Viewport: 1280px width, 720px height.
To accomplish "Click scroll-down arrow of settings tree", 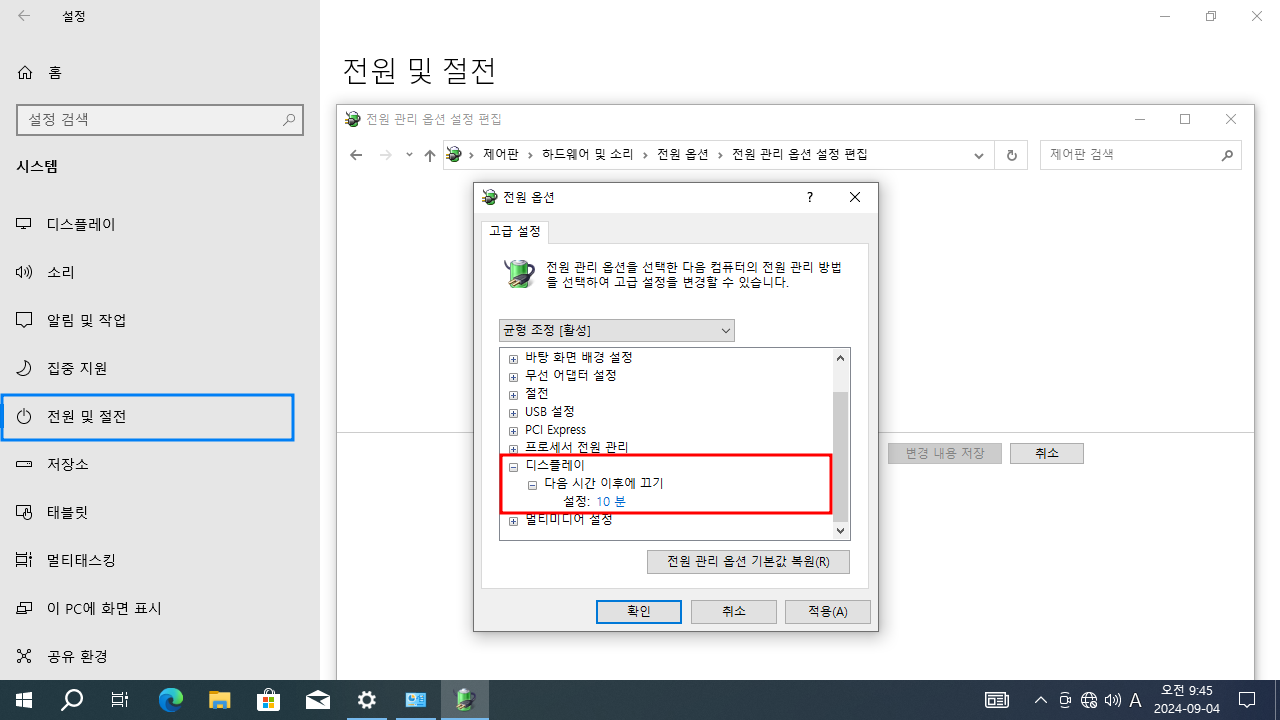I will tap(841, 532).
